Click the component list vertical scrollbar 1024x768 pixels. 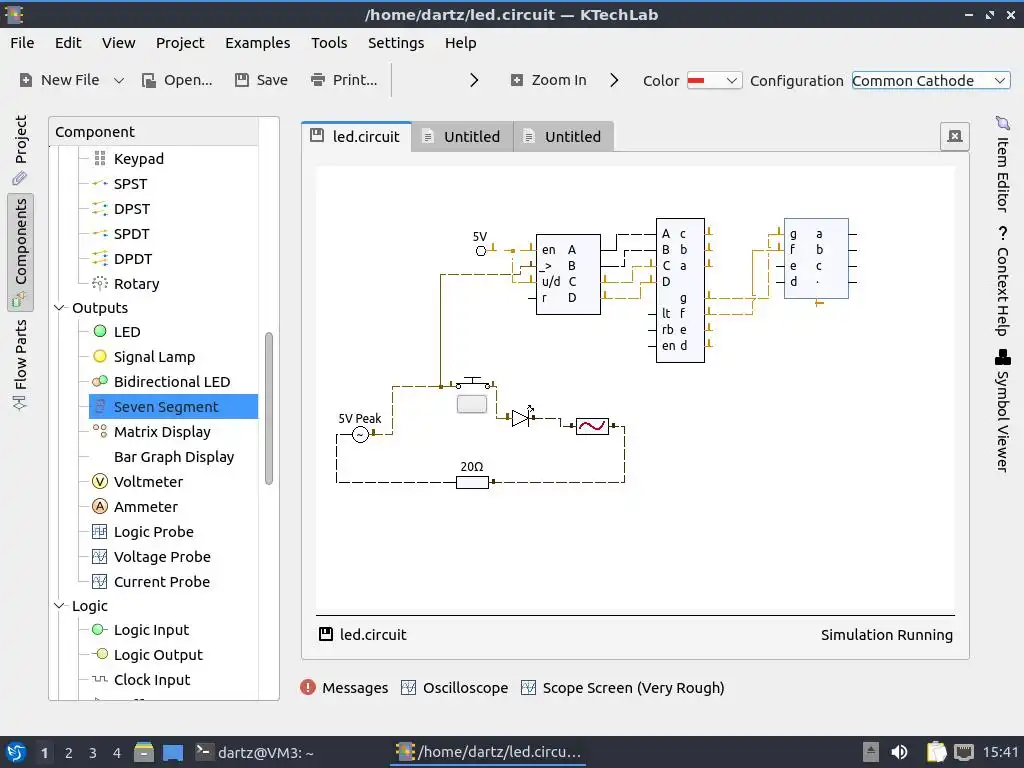(x=268, y=409)
